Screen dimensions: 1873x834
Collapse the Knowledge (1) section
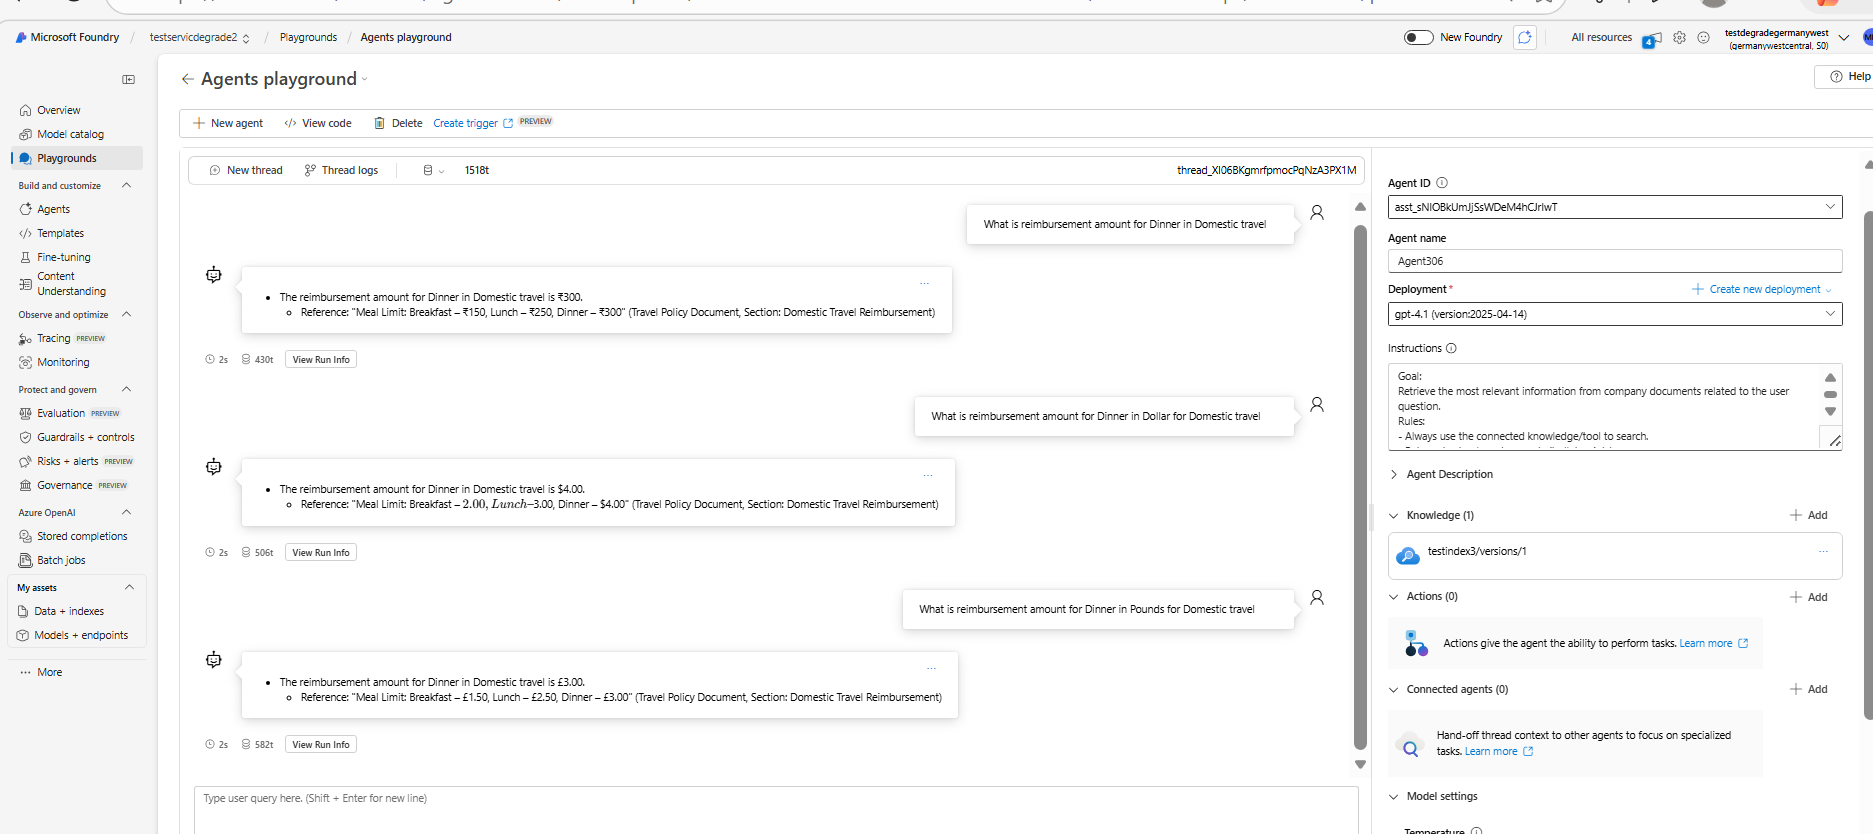(x=1393, y=516)
